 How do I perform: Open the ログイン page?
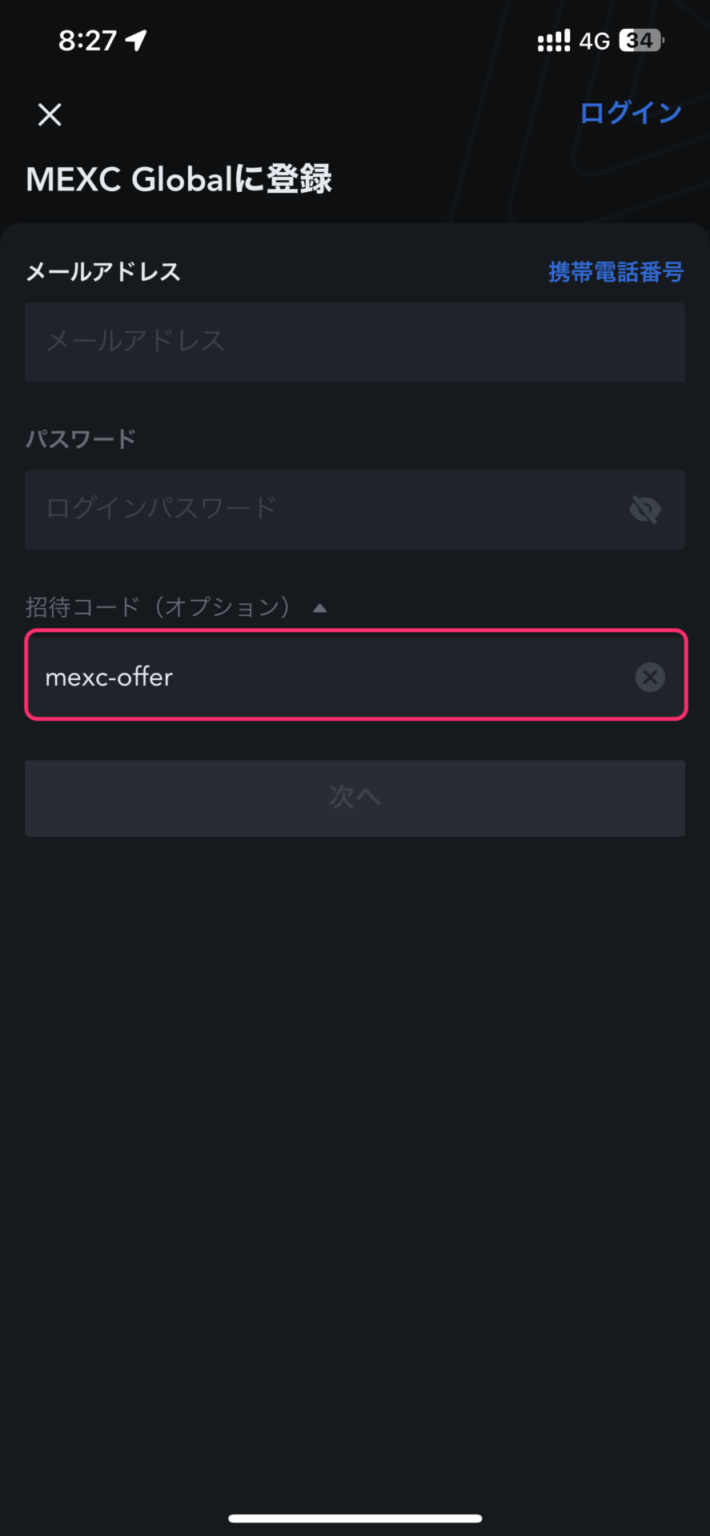[x=629, y=112]
